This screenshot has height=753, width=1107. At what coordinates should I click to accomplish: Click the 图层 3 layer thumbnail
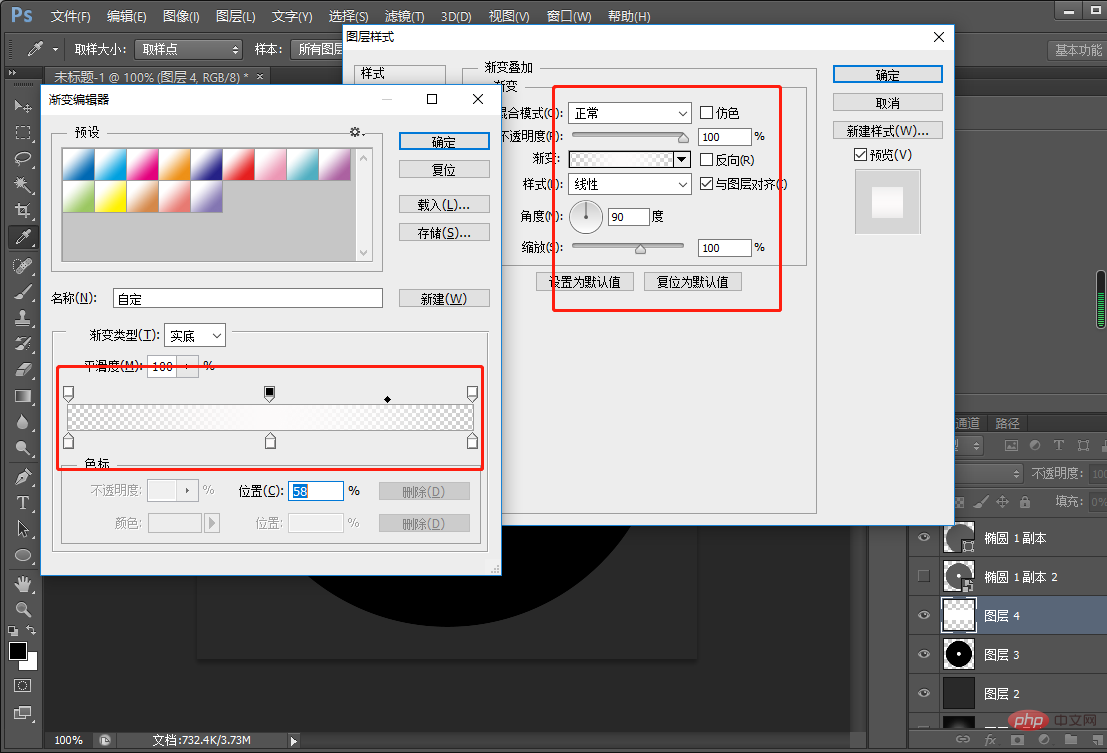click(x=958, y=653)
